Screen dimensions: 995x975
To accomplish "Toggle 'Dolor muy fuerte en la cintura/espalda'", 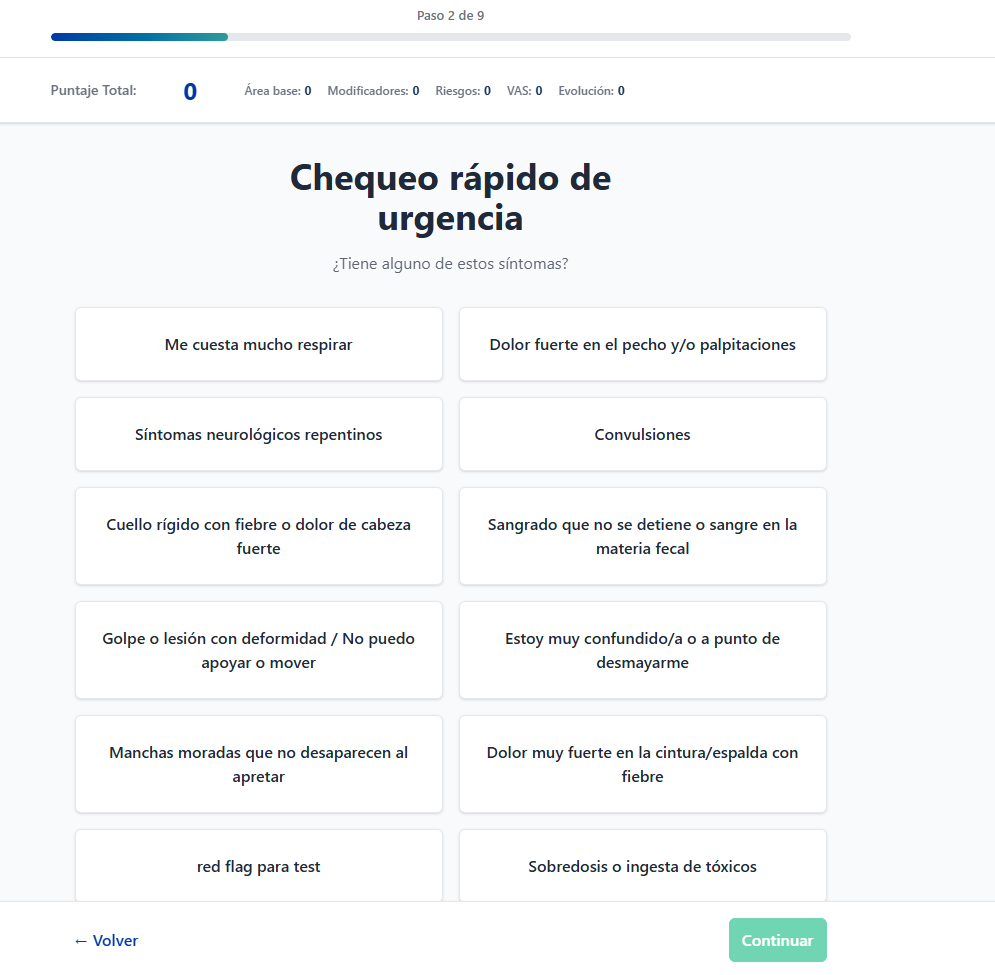I will click(x=642, y=764).
